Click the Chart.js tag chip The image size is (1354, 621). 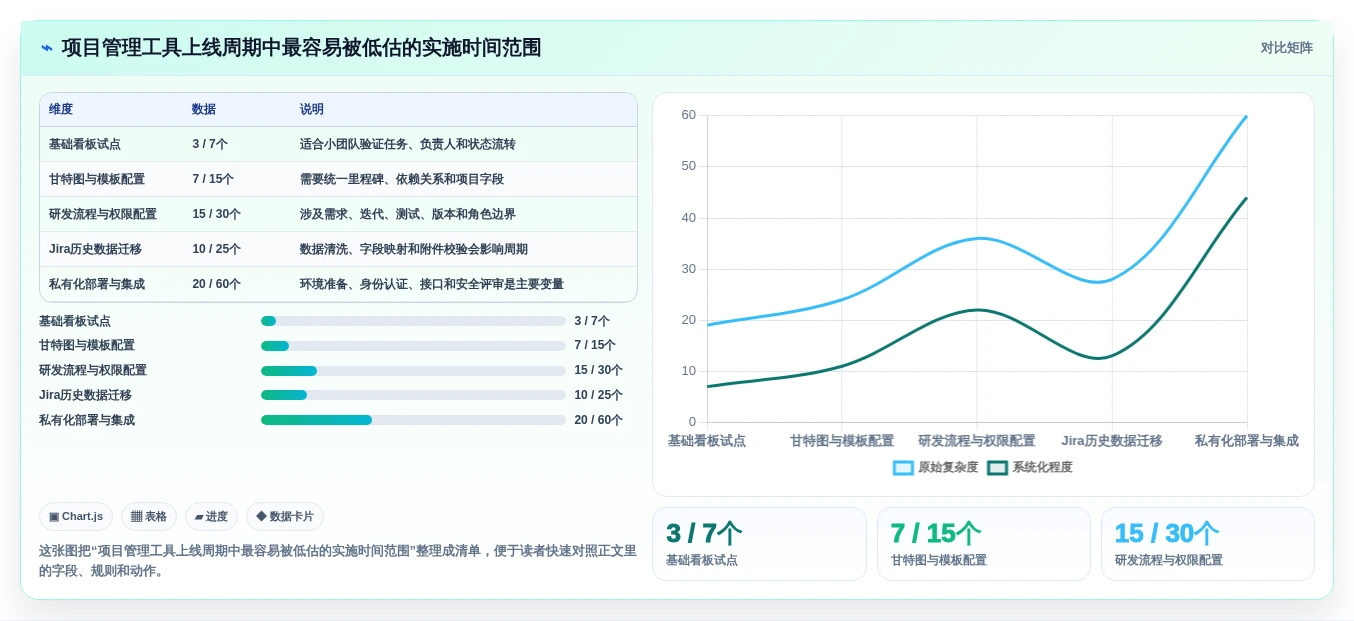point(76,516)
